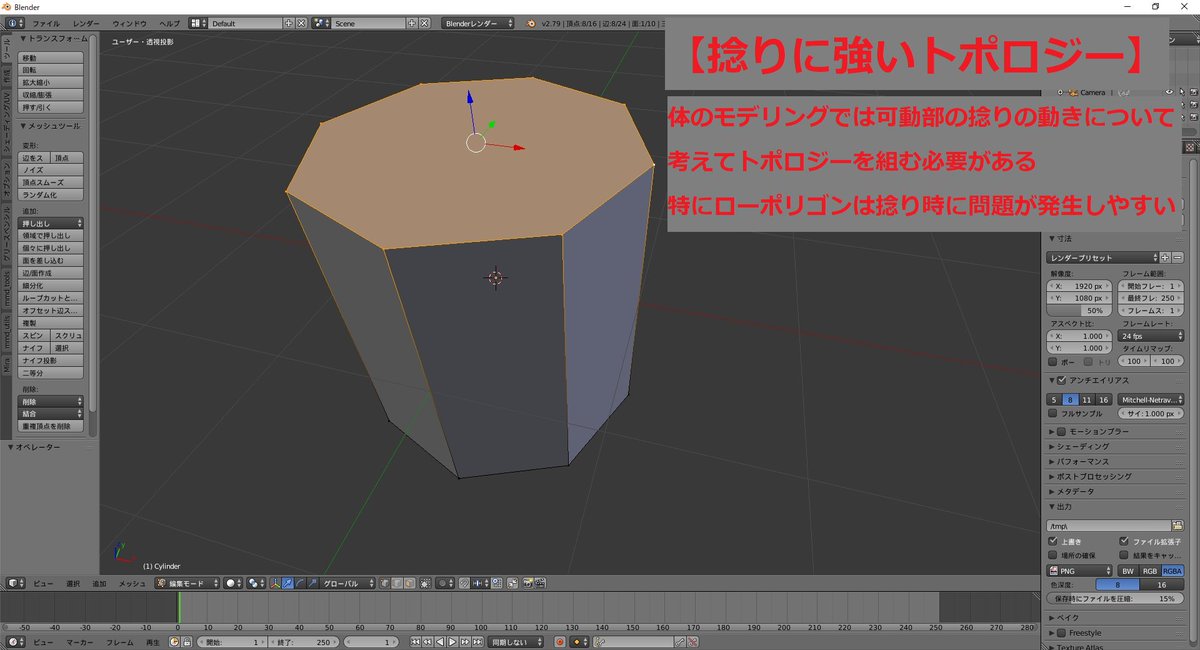The width and height of the screenshot is (1200, 650).
Task: Click the auto keyframe record button
Action: tap(560, 642)
